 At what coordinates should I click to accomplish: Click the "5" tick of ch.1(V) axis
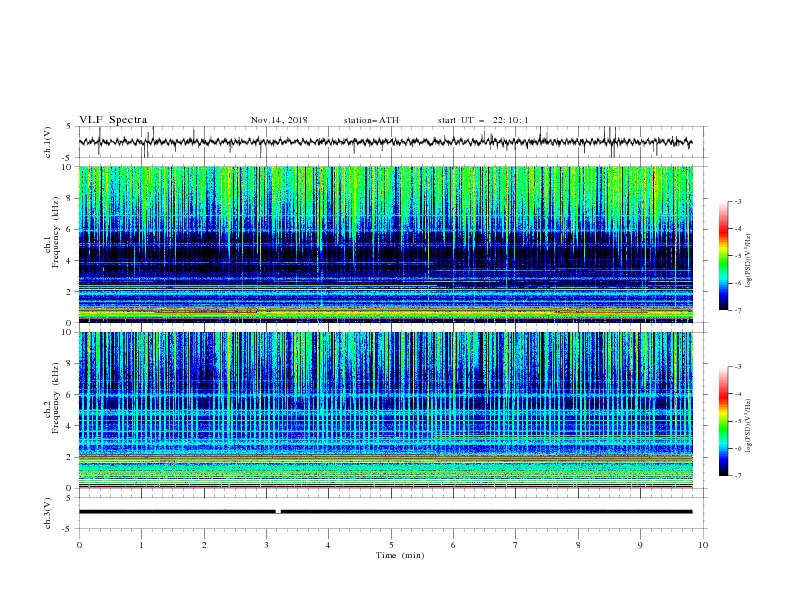pyautogui.click(x=69, y=127)
